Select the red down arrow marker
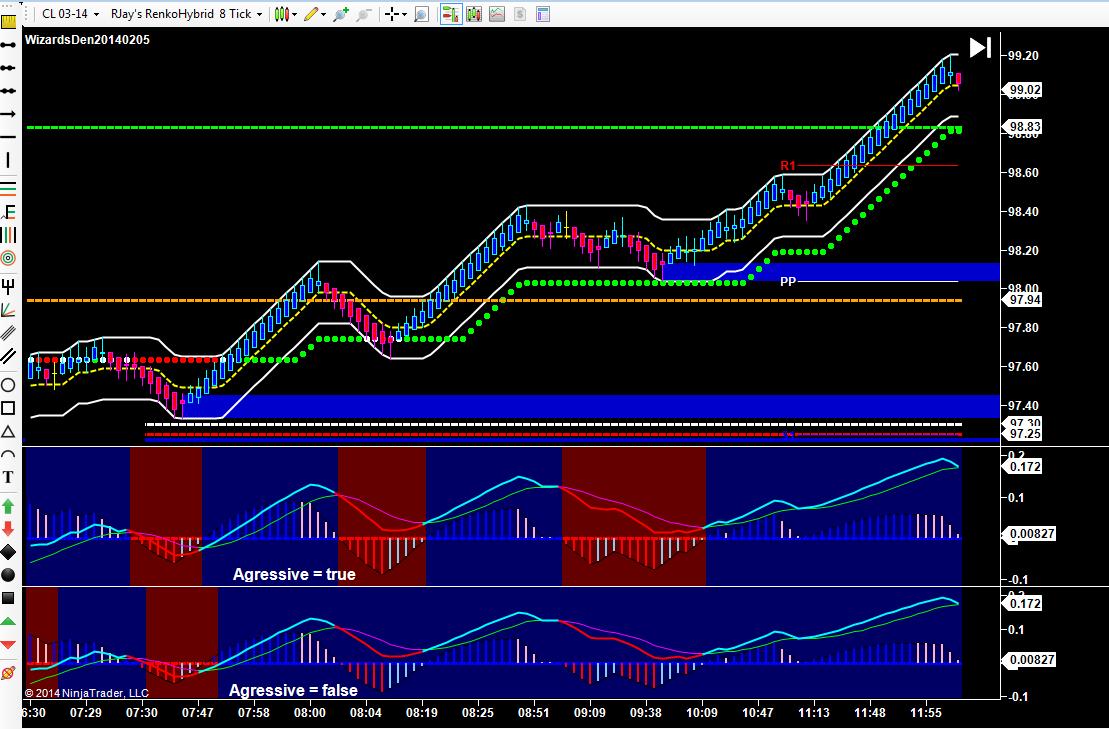 (x=8, y=529)
